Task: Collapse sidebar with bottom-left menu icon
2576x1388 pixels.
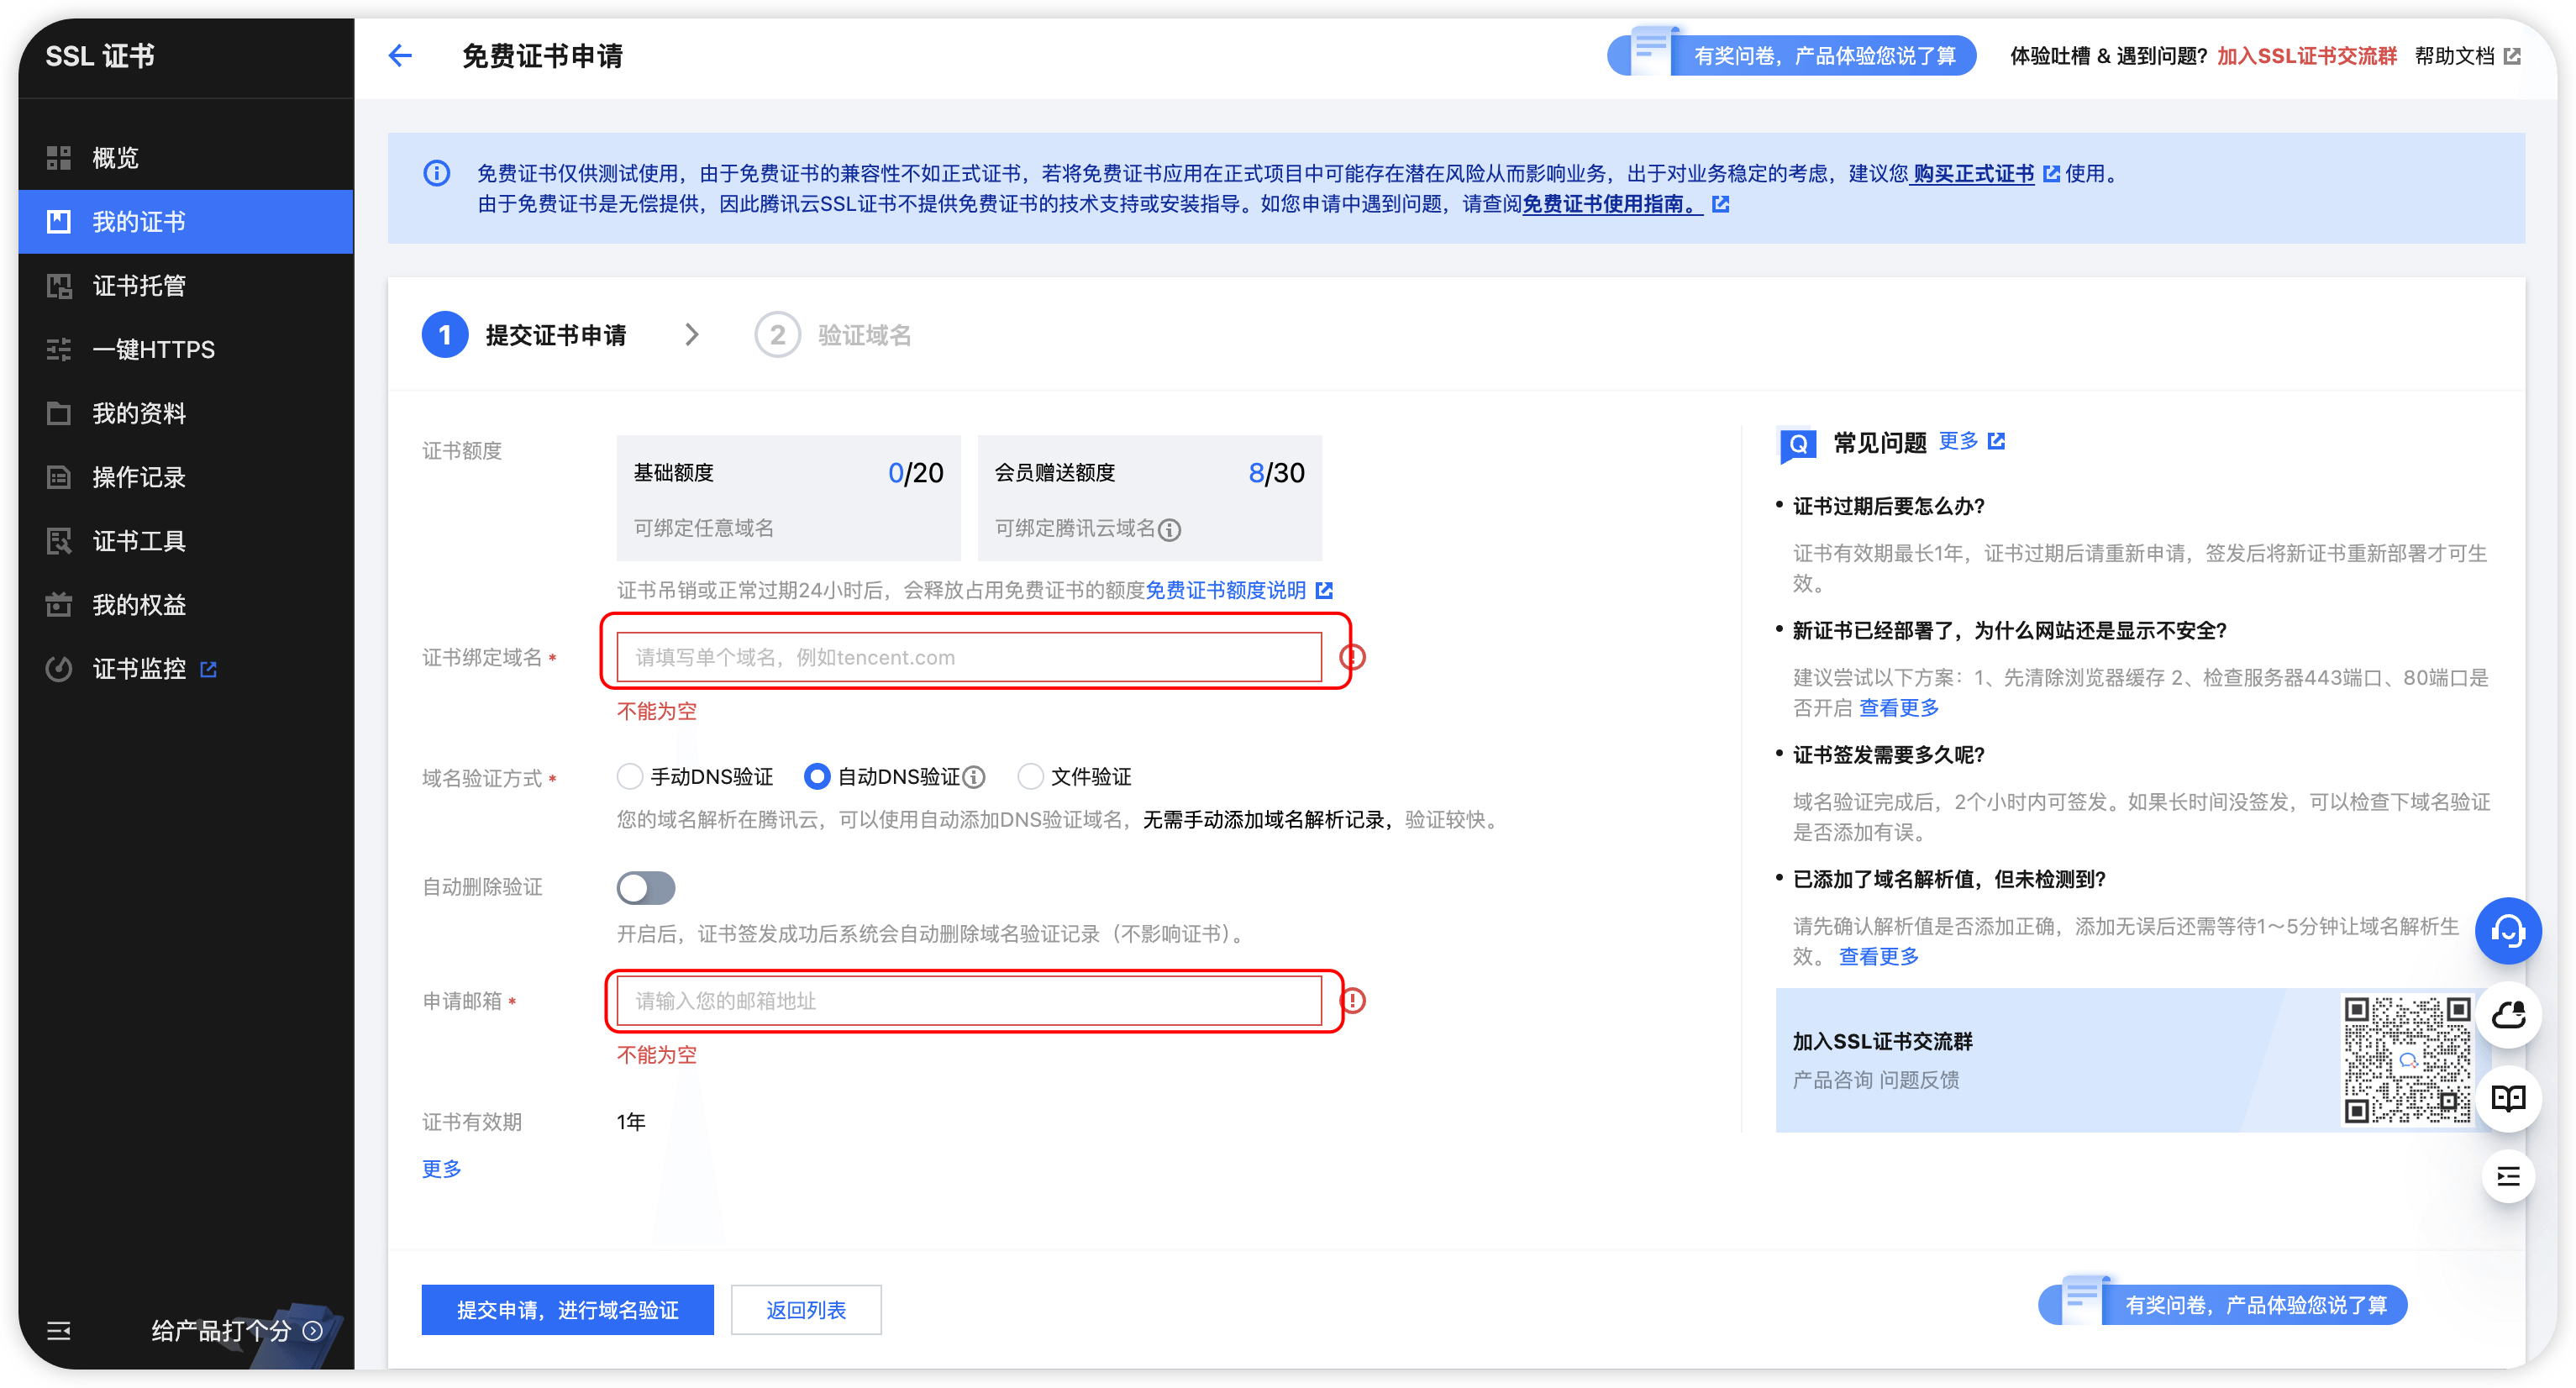Action: [59, 1330]
